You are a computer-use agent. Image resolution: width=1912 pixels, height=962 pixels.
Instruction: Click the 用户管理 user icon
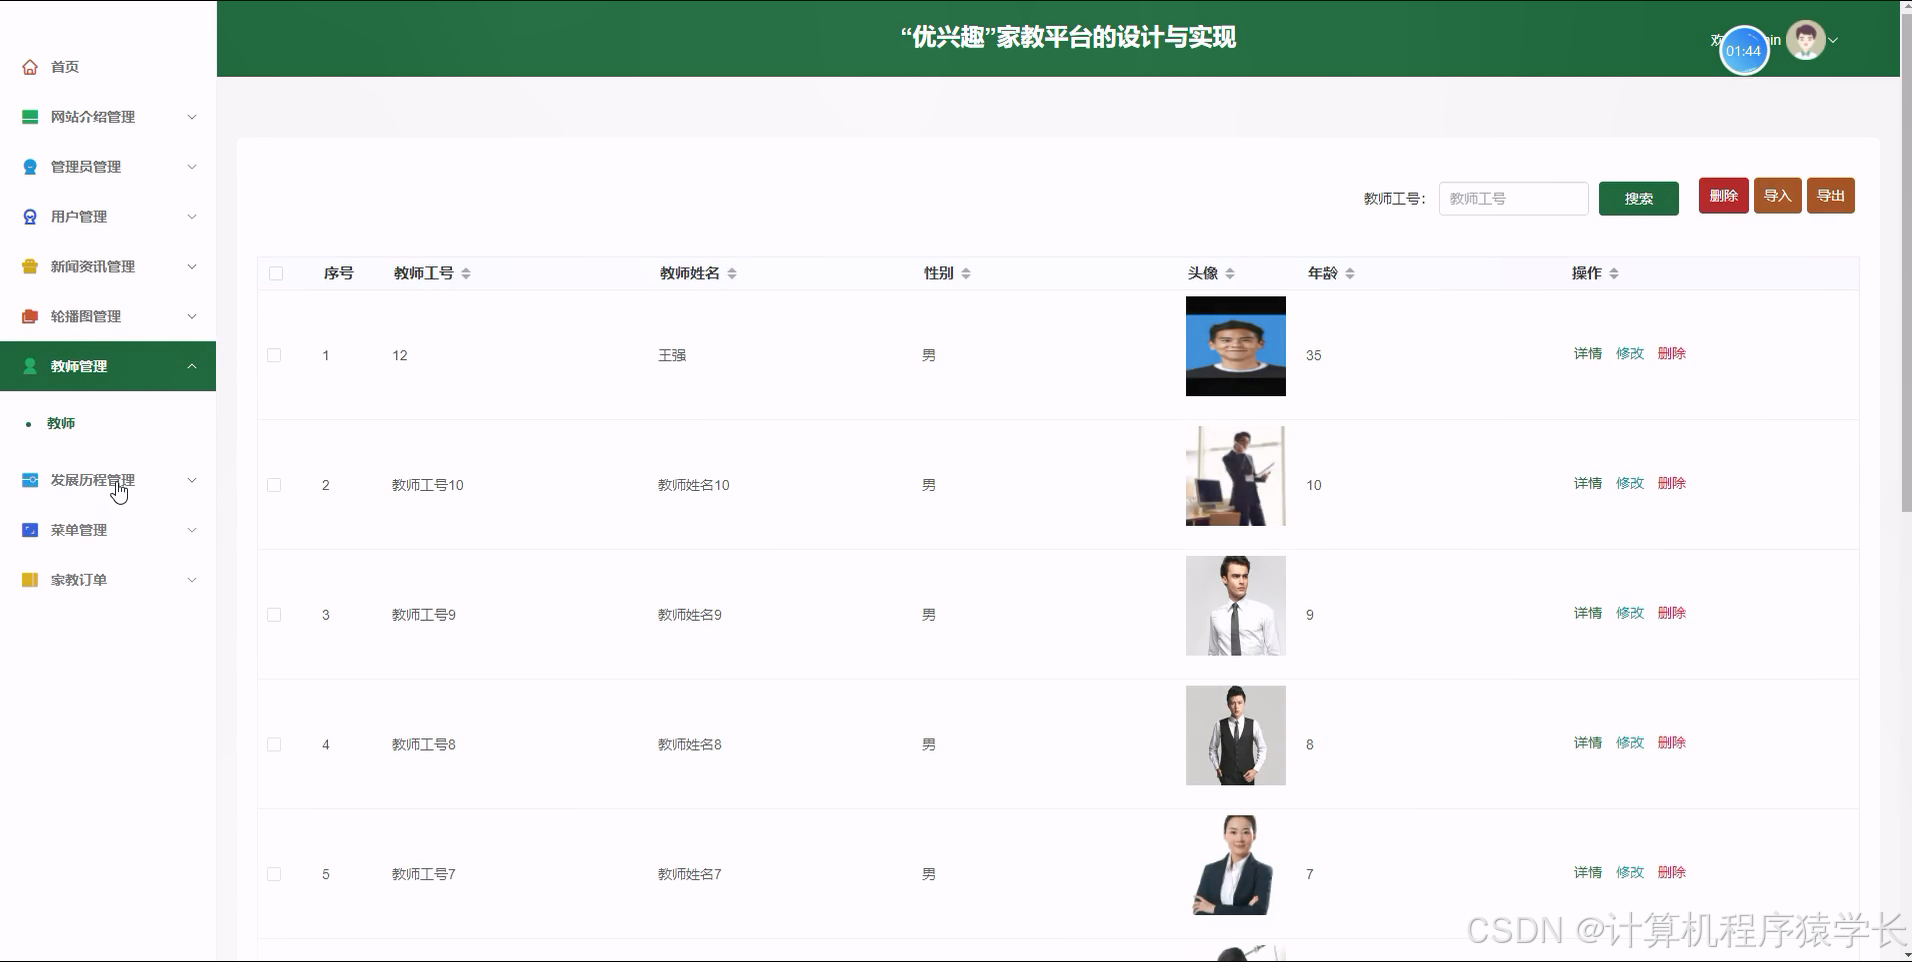coord(29,216)
